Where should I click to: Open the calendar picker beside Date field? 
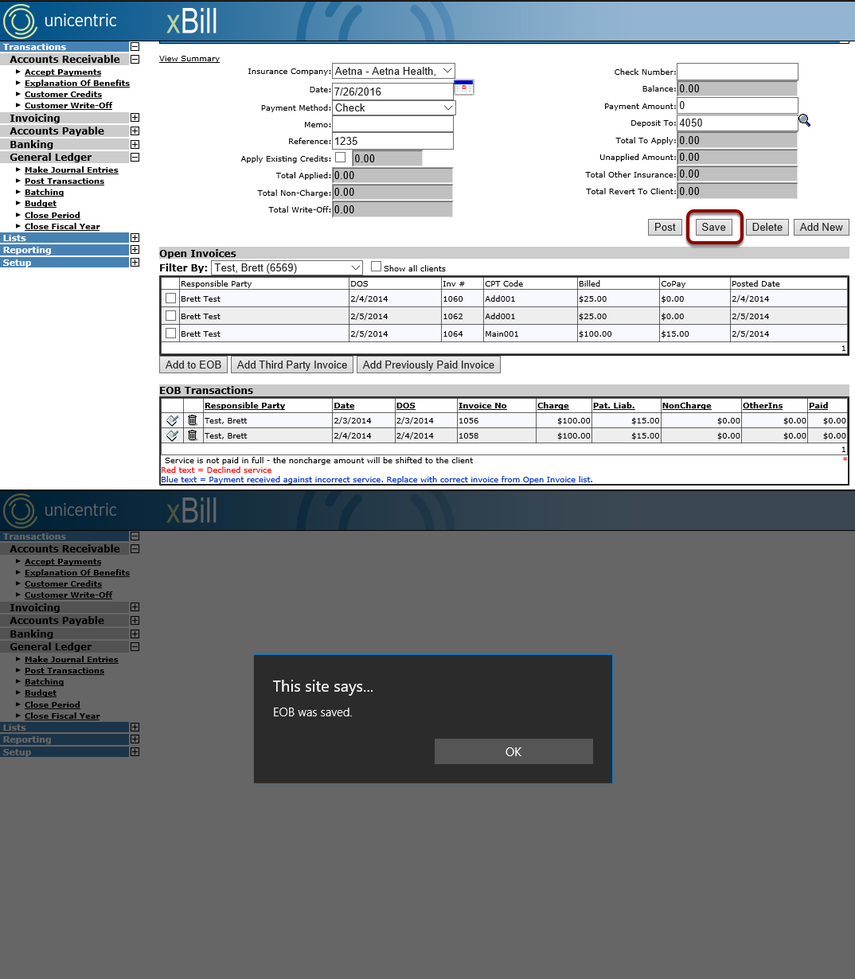click(x=464, y=88)
